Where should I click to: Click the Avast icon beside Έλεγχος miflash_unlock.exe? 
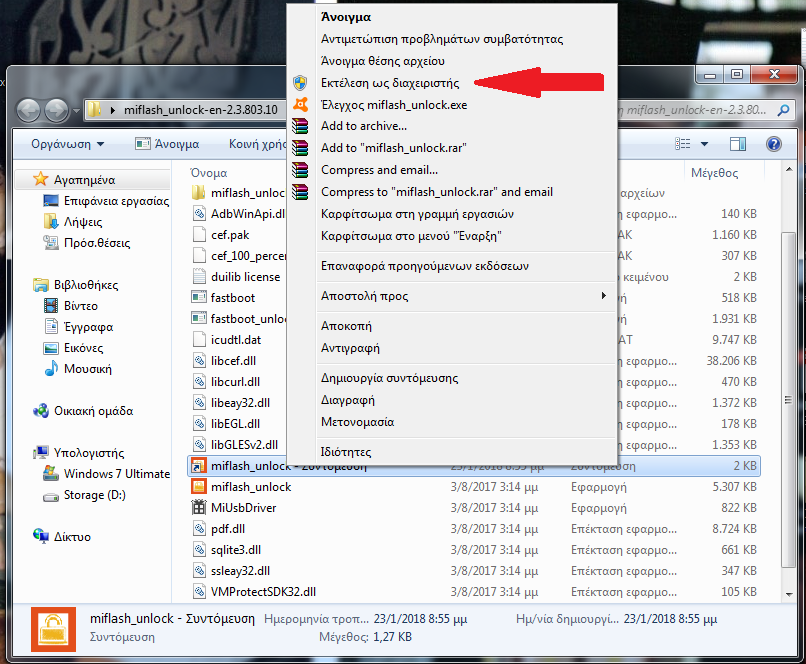(300, 104)
